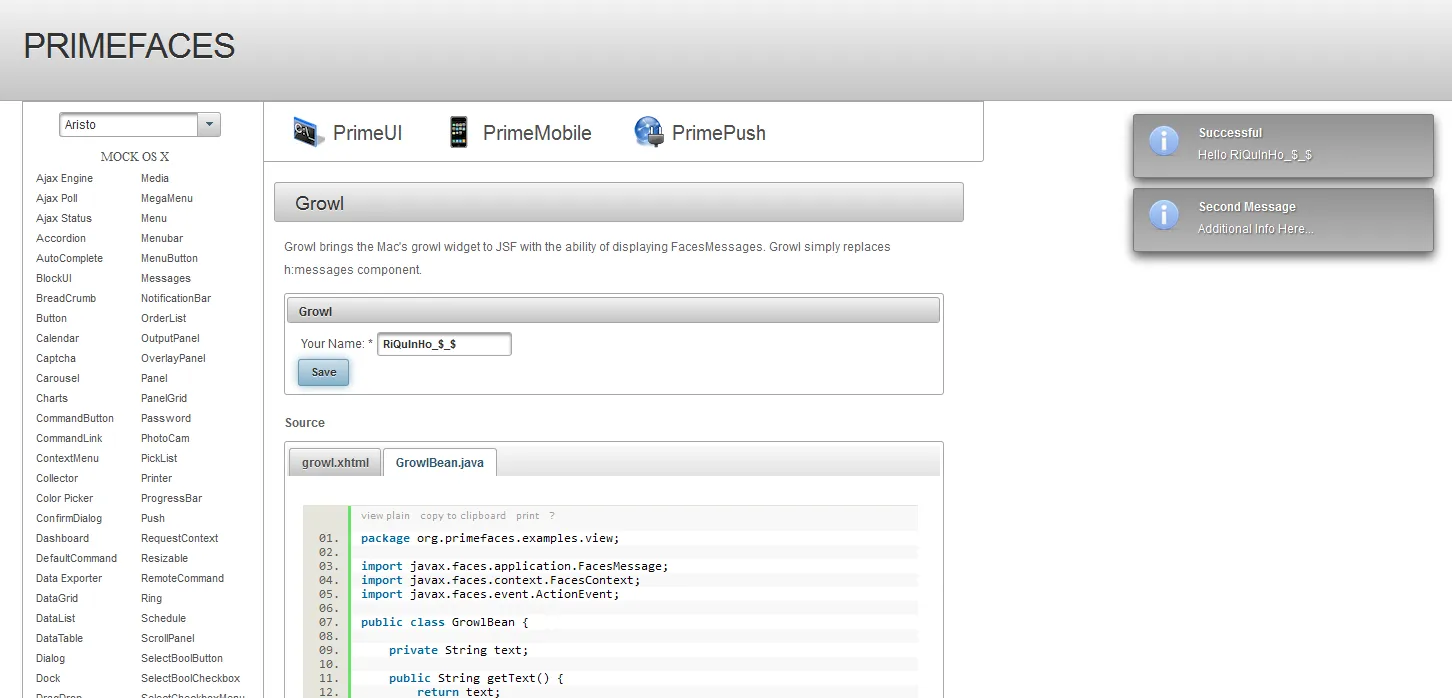The image size is (1452, 698).
Task: Open the ContextMenu demo
Action: (x=68, y=458)
